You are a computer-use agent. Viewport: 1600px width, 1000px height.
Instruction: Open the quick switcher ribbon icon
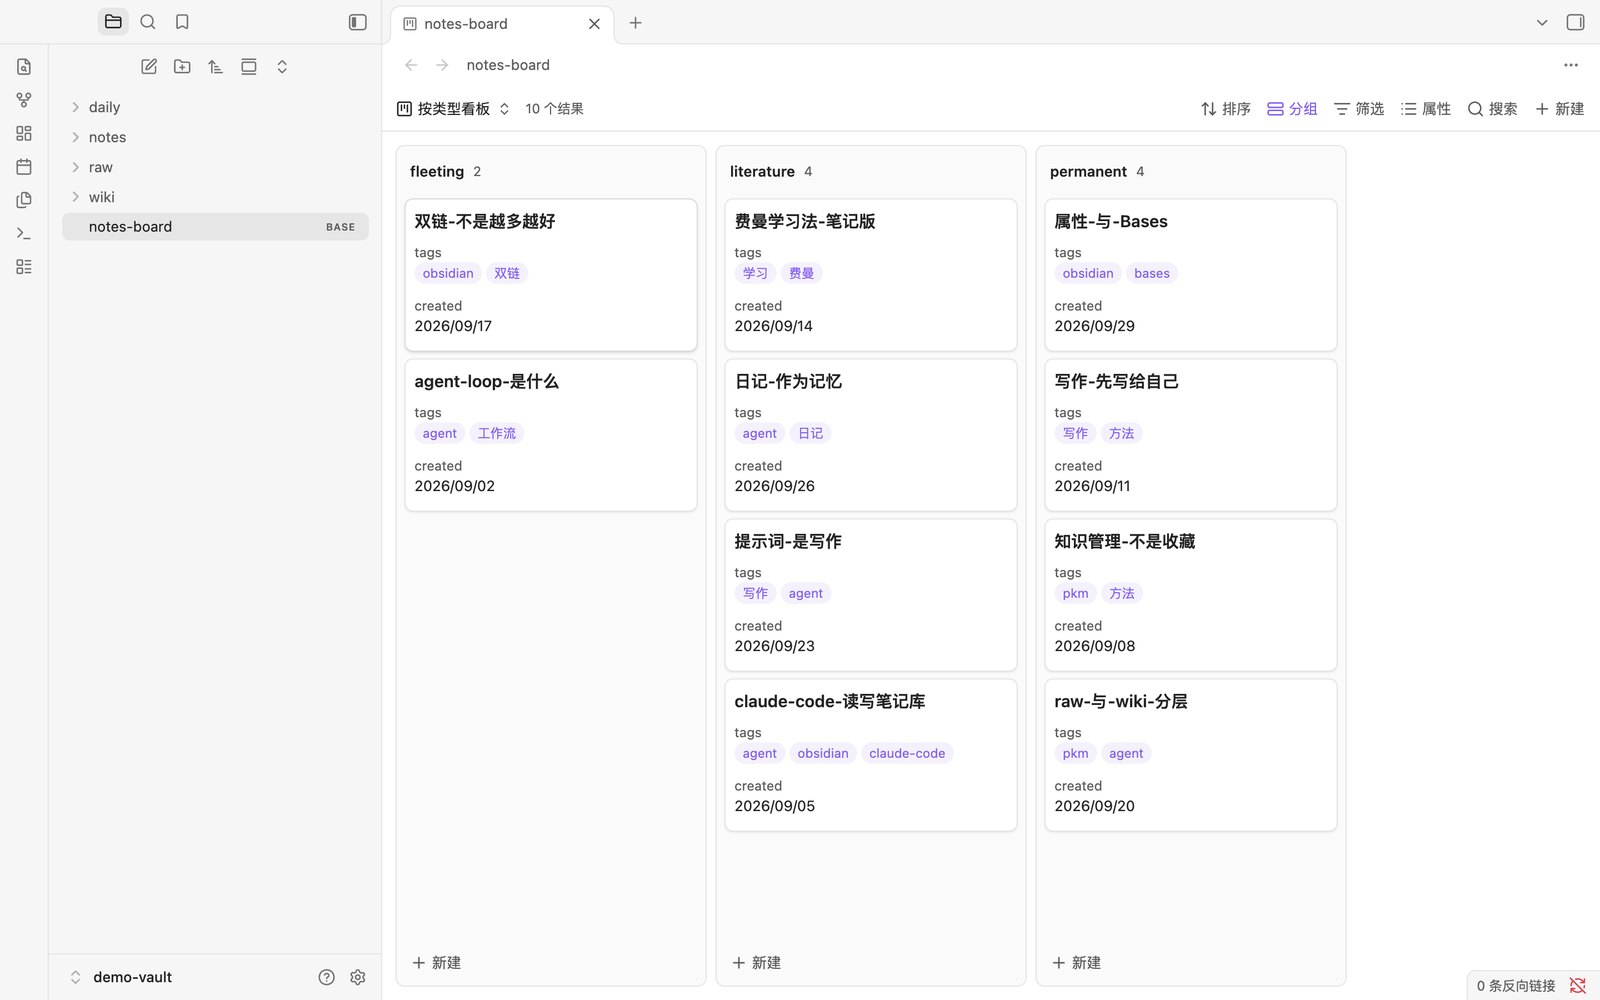click(24, 67)
